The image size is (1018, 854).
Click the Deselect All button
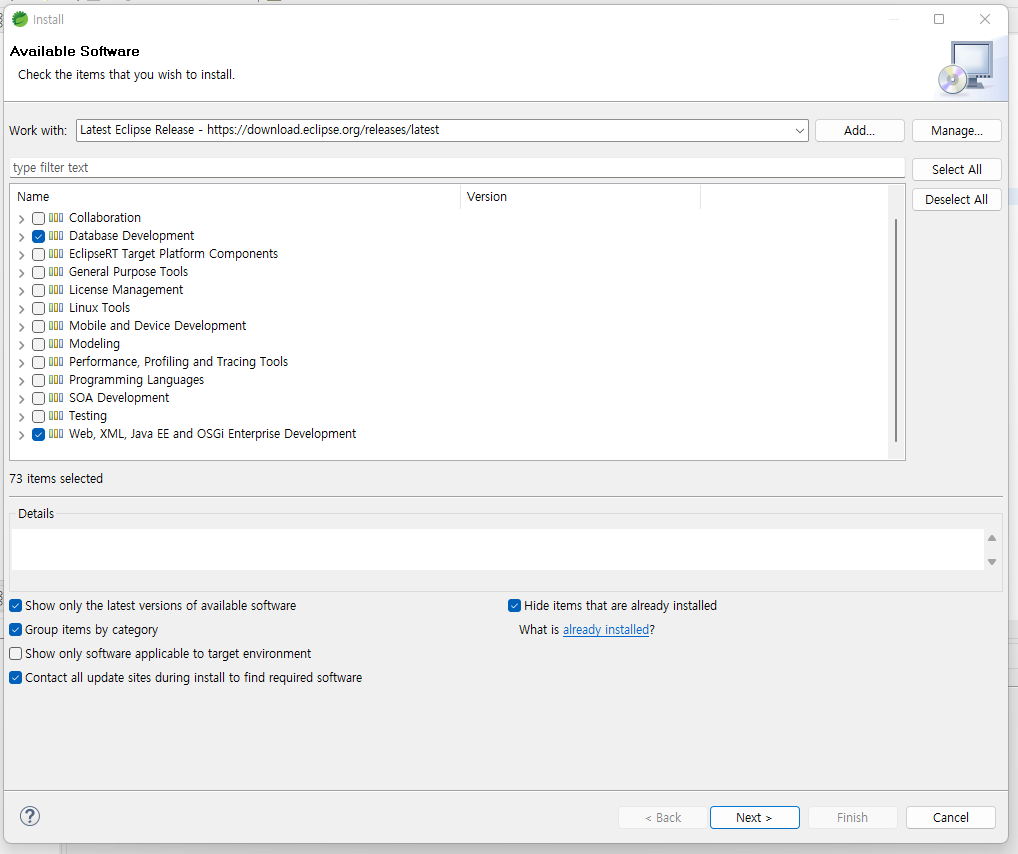956,199
